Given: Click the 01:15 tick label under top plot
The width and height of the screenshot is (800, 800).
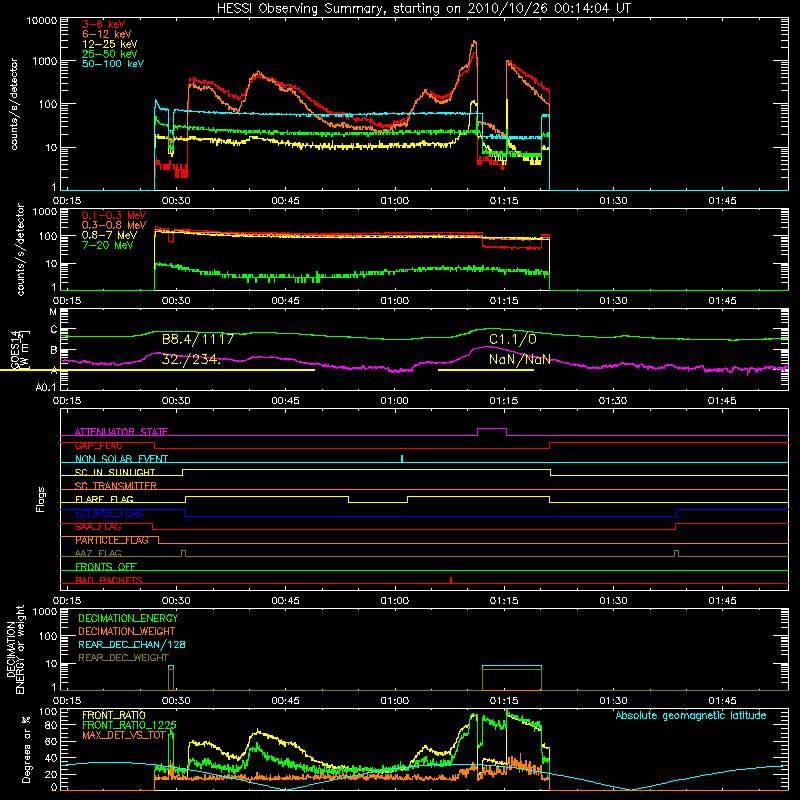Looking at the screenshot, I should pyautogui.click(x=504, y=201).
